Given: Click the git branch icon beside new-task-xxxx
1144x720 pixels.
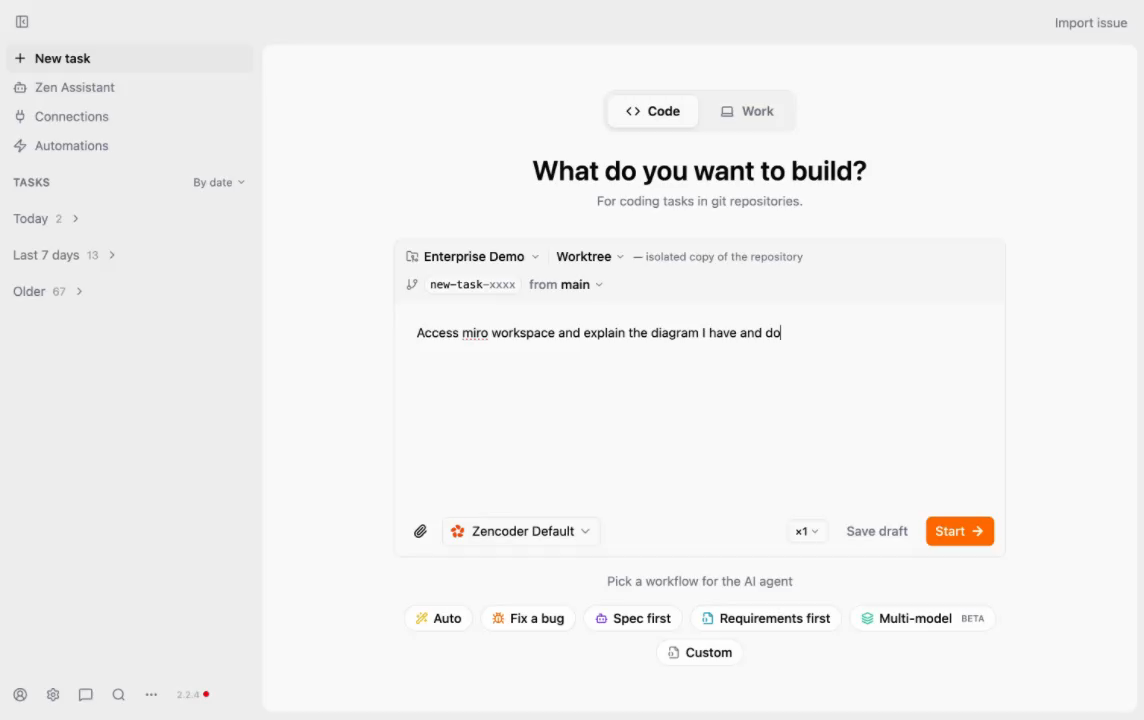Looking at the screenshot, I should click(x=412, y=284).
